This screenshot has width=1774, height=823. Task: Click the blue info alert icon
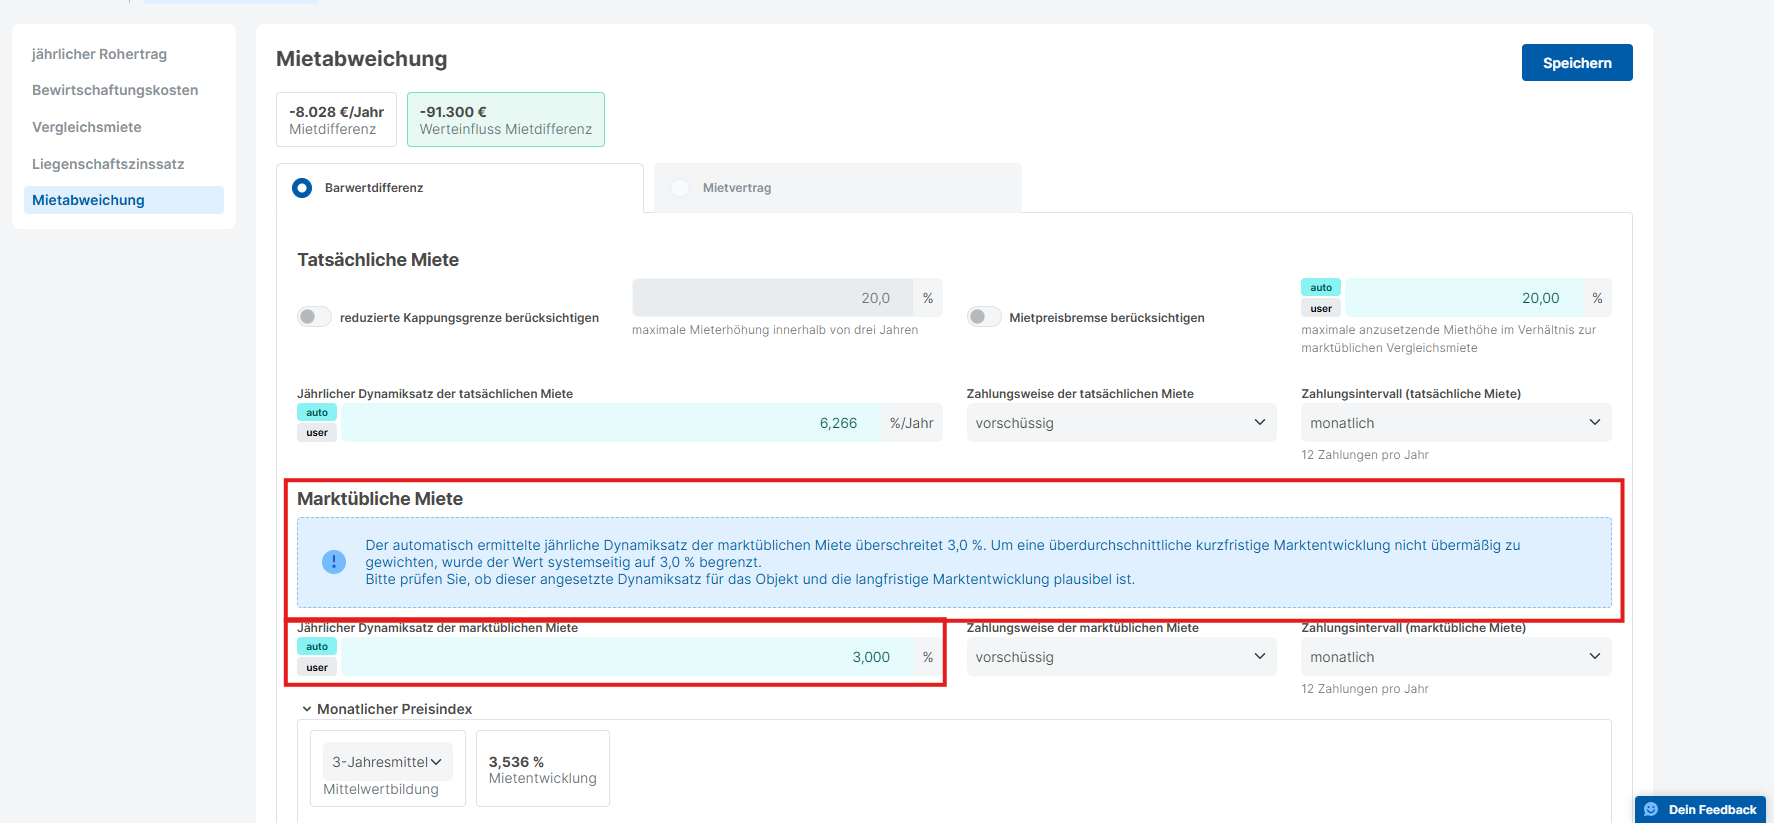pos(334,562)
